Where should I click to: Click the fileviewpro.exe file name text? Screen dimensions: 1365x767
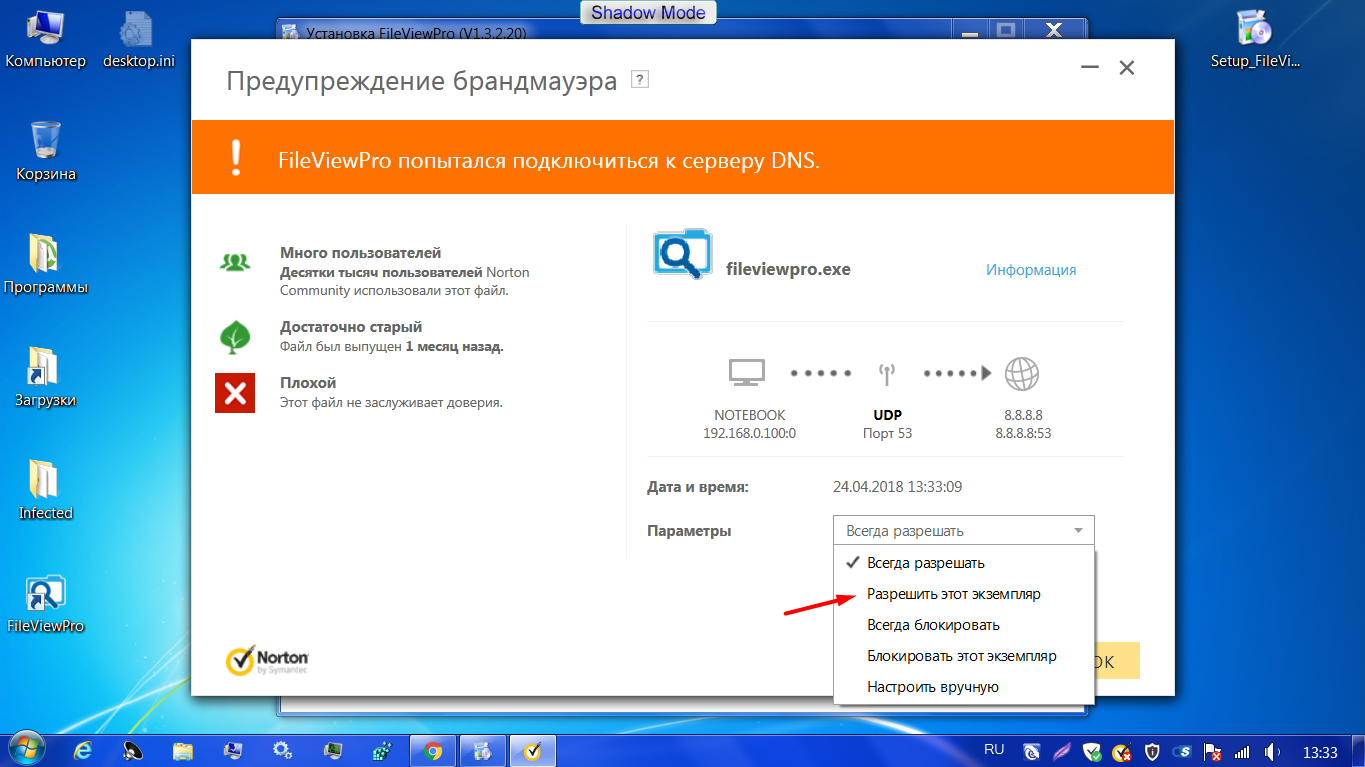tap(788, 269)
